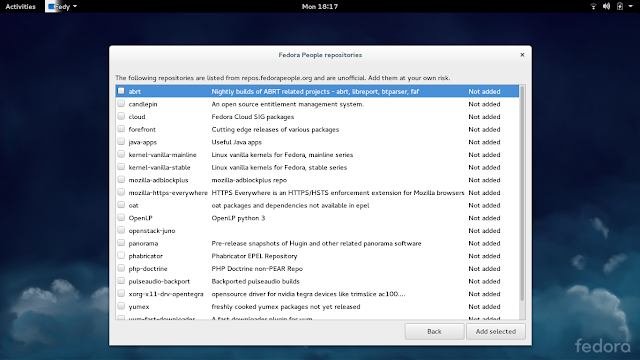Open the Activities overview
The width and height of the screenshot is (640, 360).
20,7
